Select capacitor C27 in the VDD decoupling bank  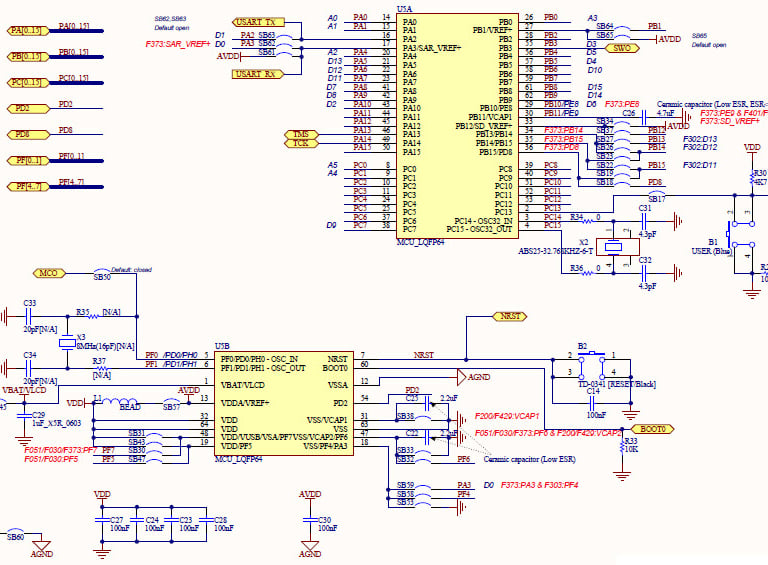pos(102,520)
